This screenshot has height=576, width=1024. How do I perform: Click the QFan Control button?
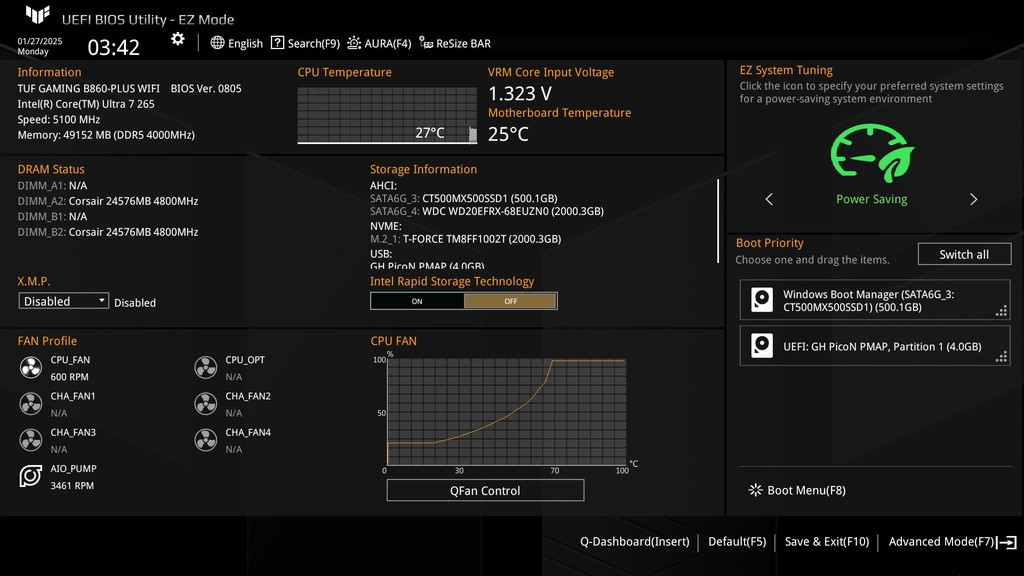coord(485,491)
